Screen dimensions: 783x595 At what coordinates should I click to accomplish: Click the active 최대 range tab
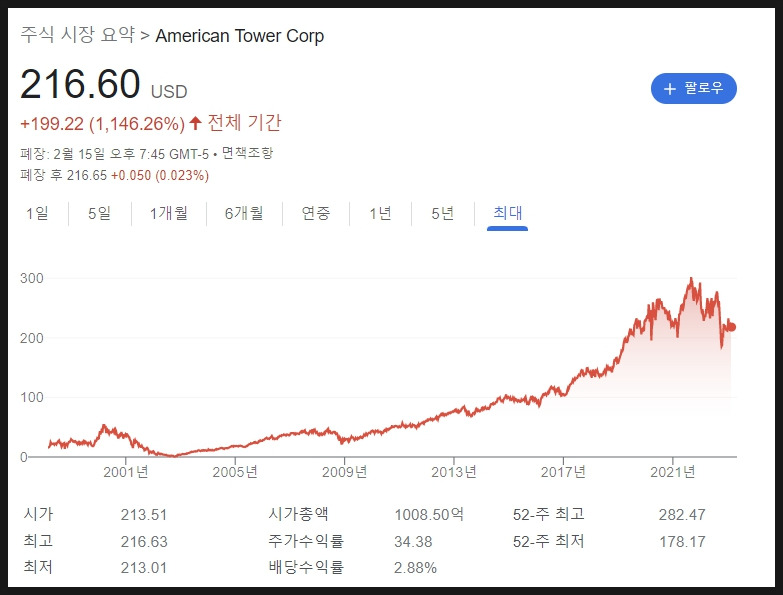[x=507, y=213]
